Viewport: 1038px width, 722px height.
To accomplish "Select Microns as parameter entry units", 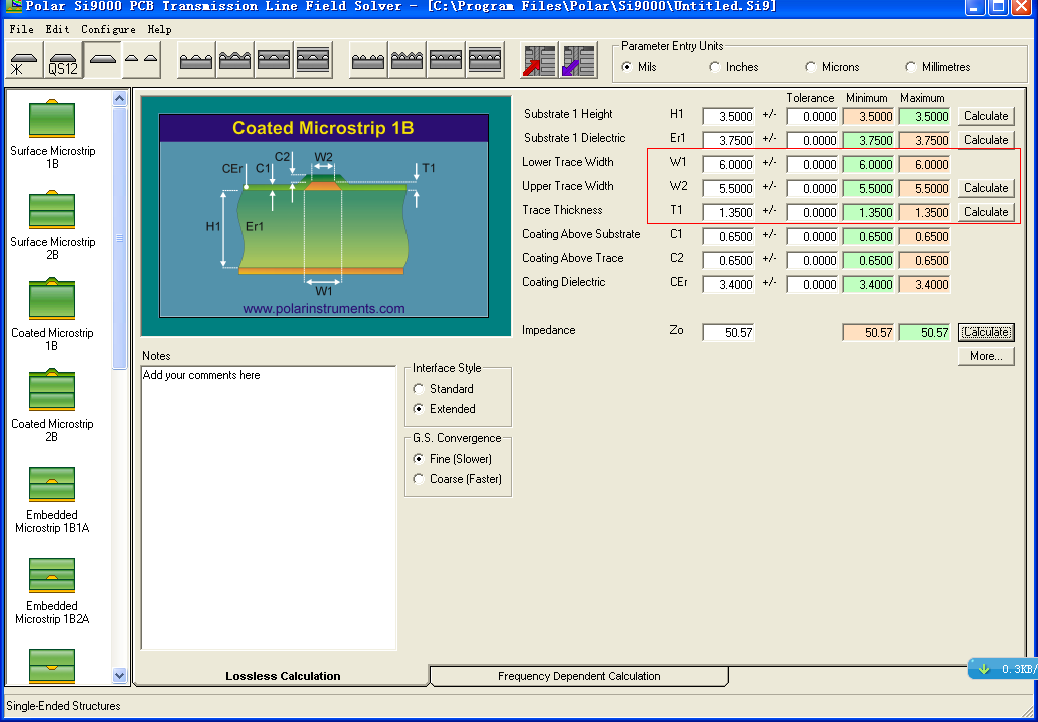I will 832,67.
